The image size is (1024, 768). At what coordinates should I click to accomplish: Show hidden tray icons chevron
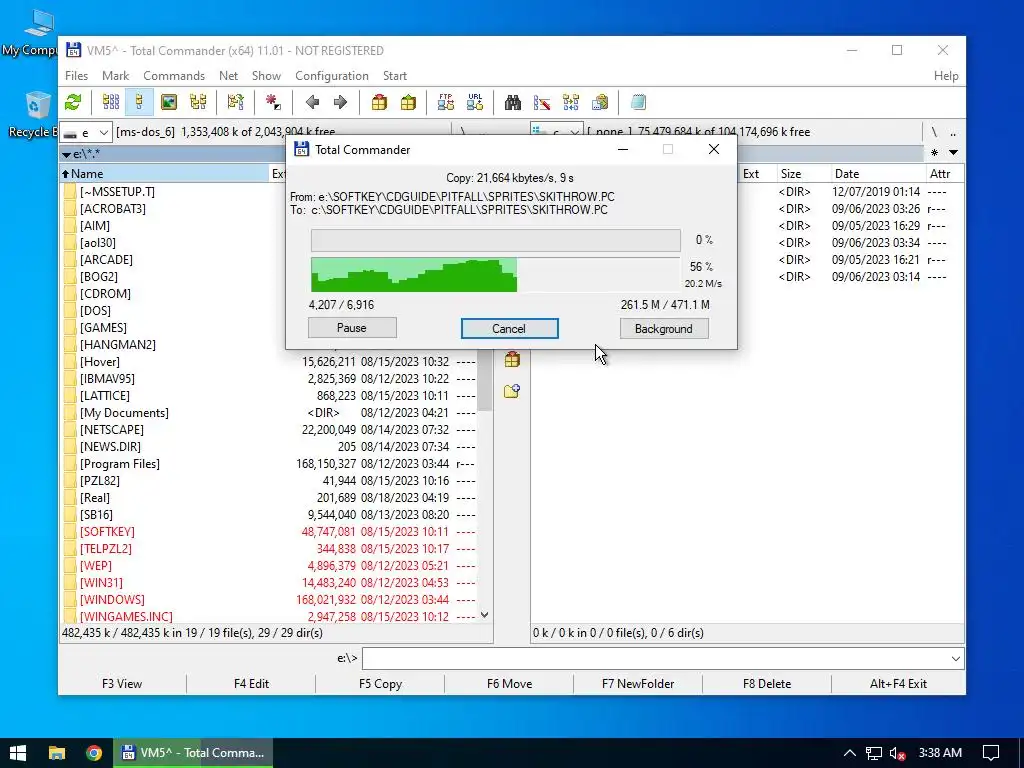(x=850, y=753)
